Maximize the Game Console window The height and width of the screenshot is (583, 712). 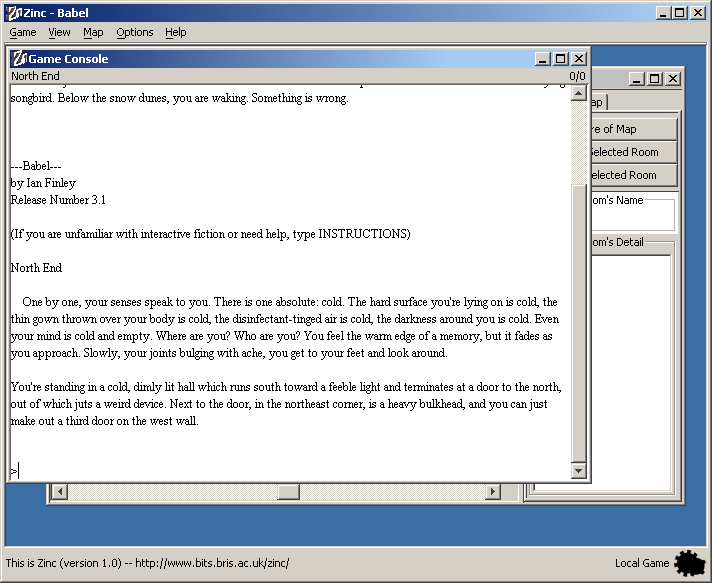(x=561, y=59)
